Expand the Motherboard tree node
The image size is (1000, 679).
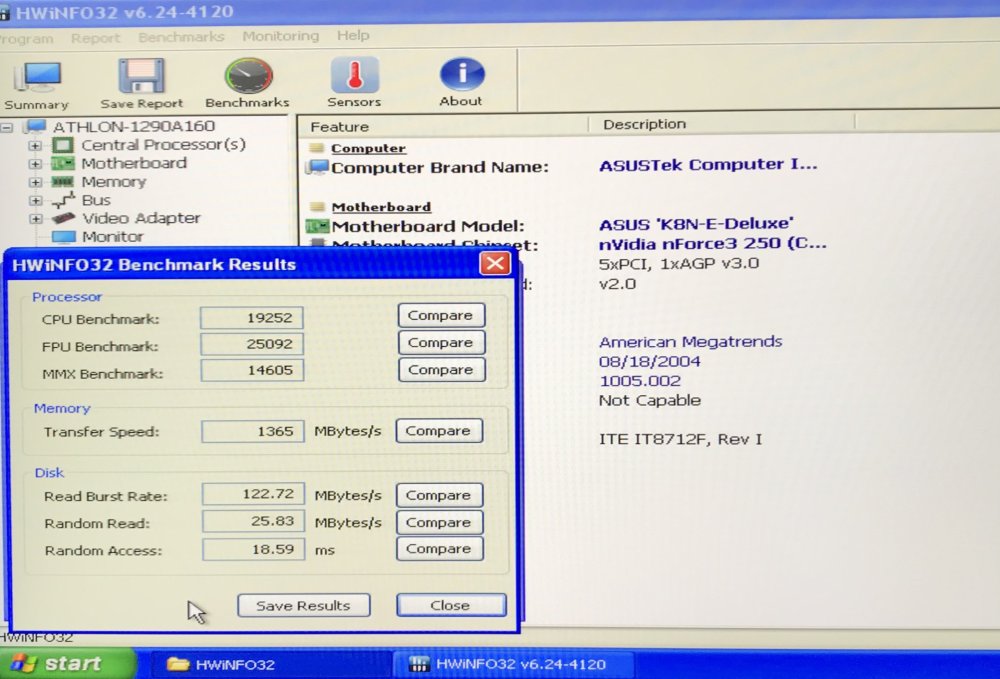point(34,163)
